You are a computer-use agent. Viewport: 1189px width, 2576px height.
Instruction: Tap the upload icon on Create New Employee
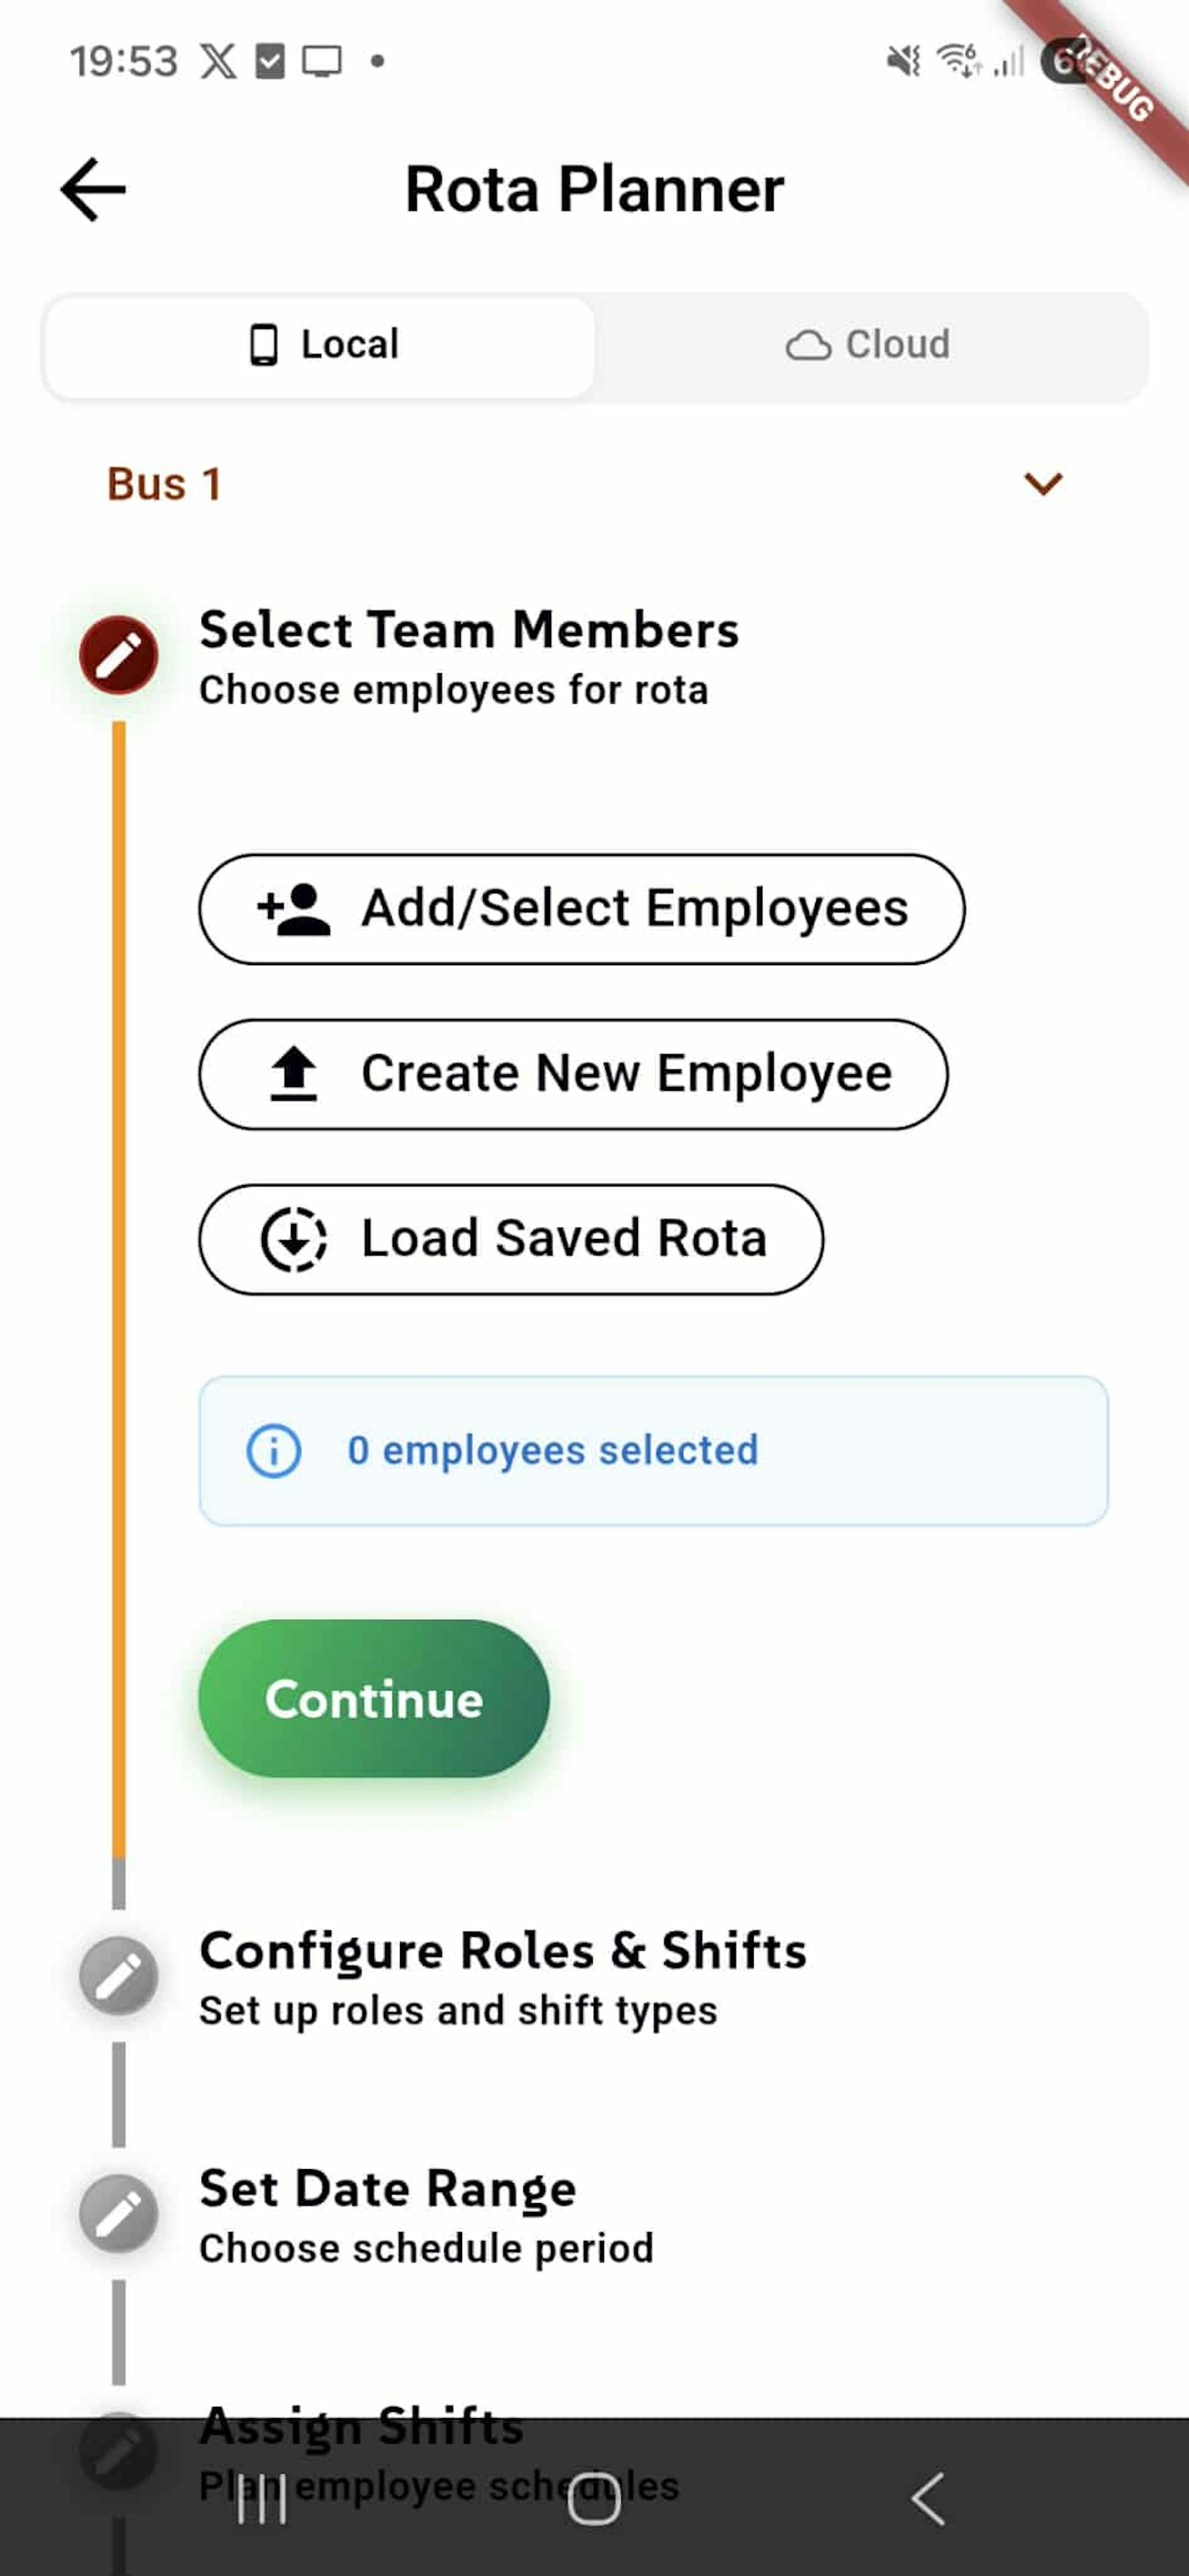click(x=292, y=1073)
